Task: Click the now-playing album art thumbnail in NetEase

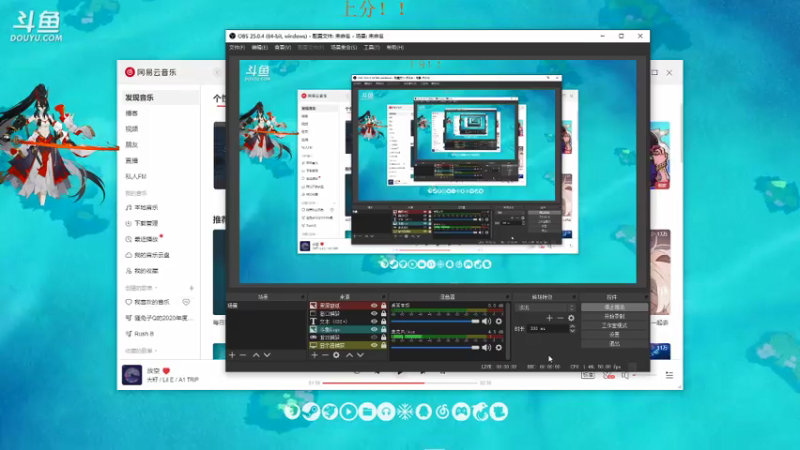Action: (x=132, y=374)
